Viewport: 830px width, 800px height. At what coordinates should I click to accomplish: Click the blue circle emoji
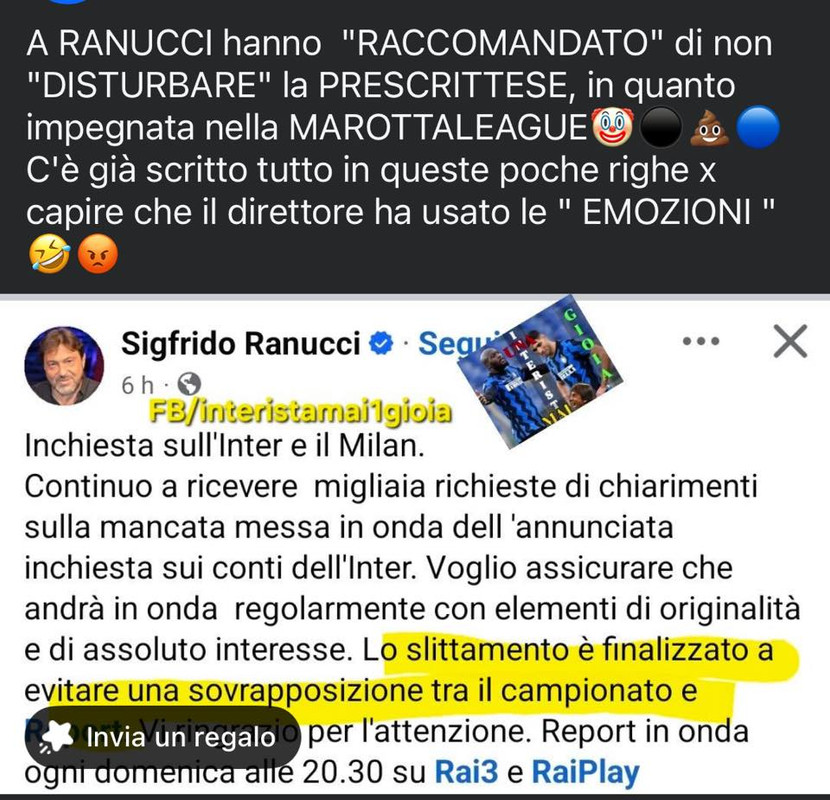click(757, 128)
